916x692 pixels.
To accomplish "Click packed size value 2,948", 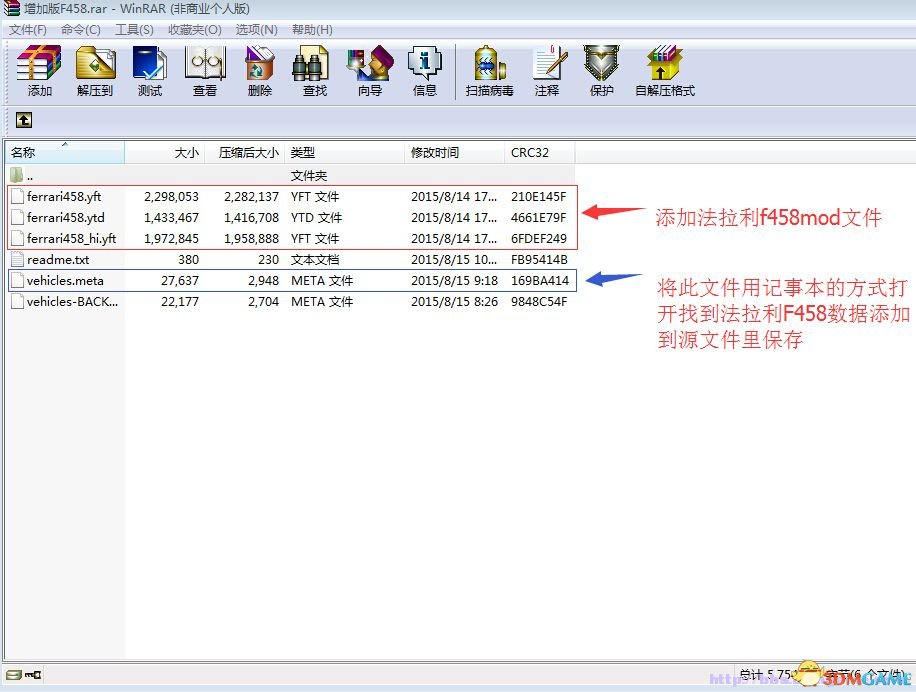I will [x=263, y=281].
